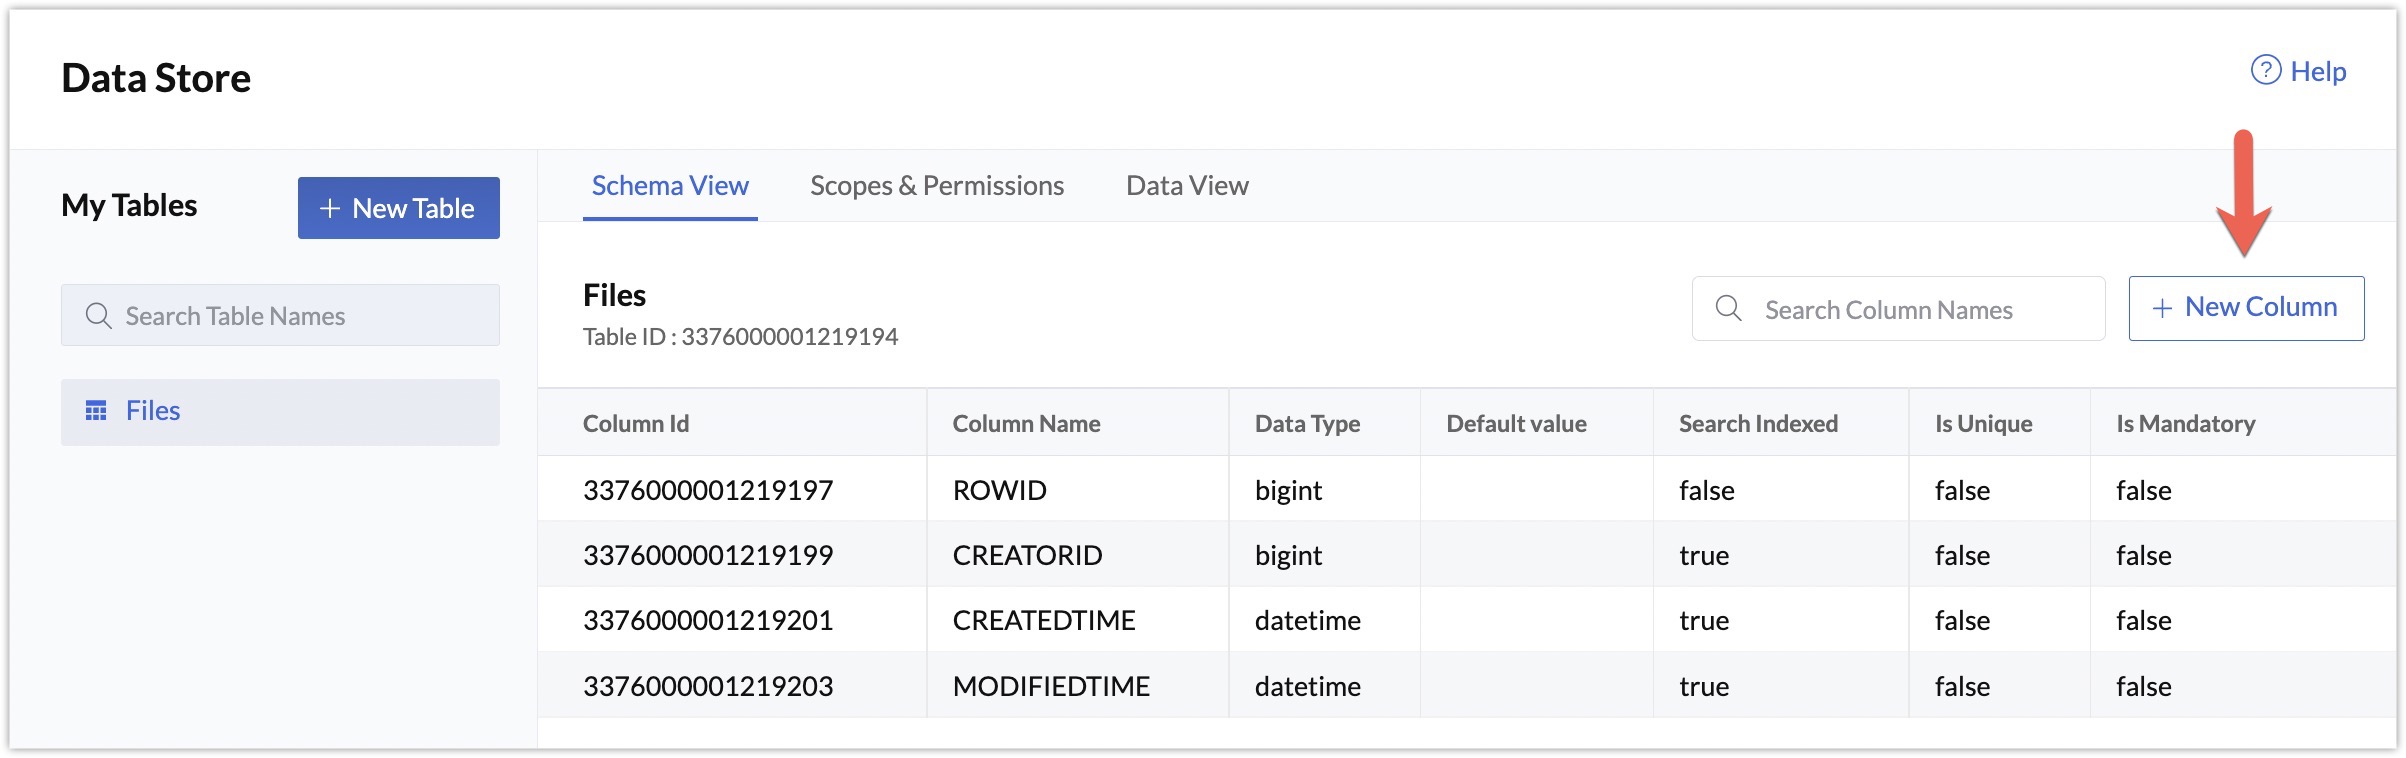Select the CREATORID column row

(x=1027, y=555)
